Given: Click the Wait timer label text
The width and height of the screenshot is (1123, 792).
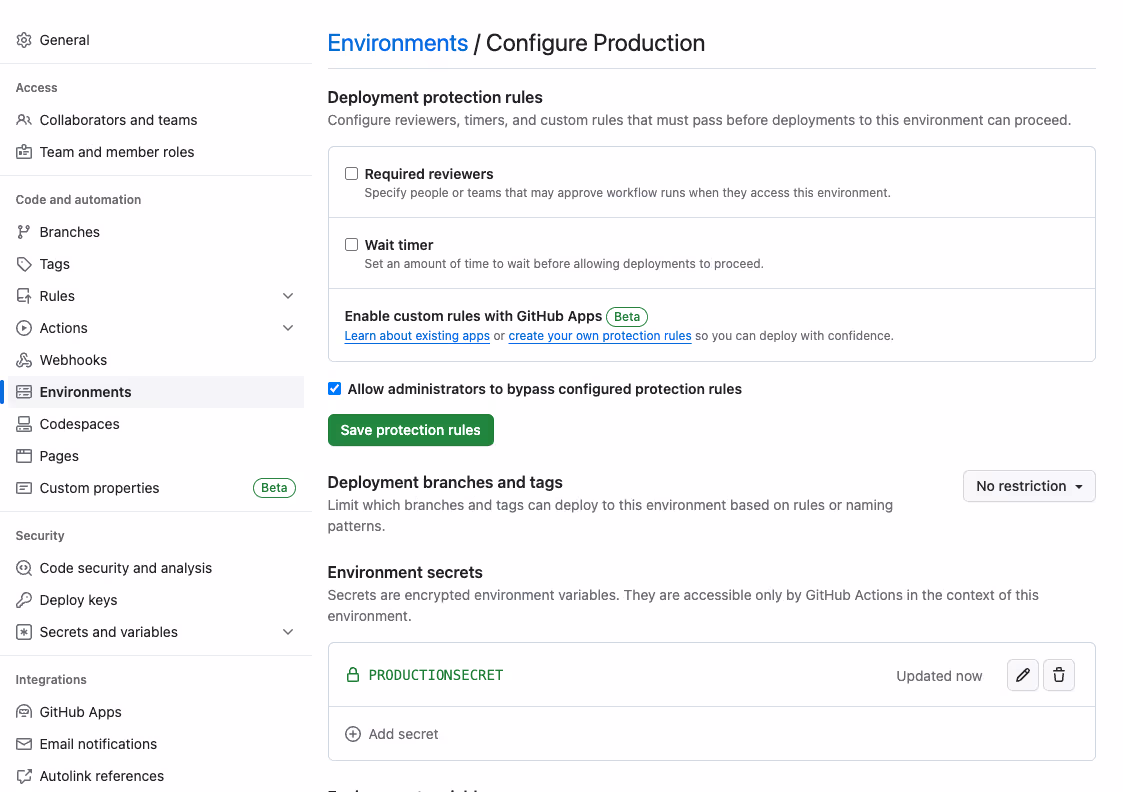Looking at the screenshot, I should point(398,245).
